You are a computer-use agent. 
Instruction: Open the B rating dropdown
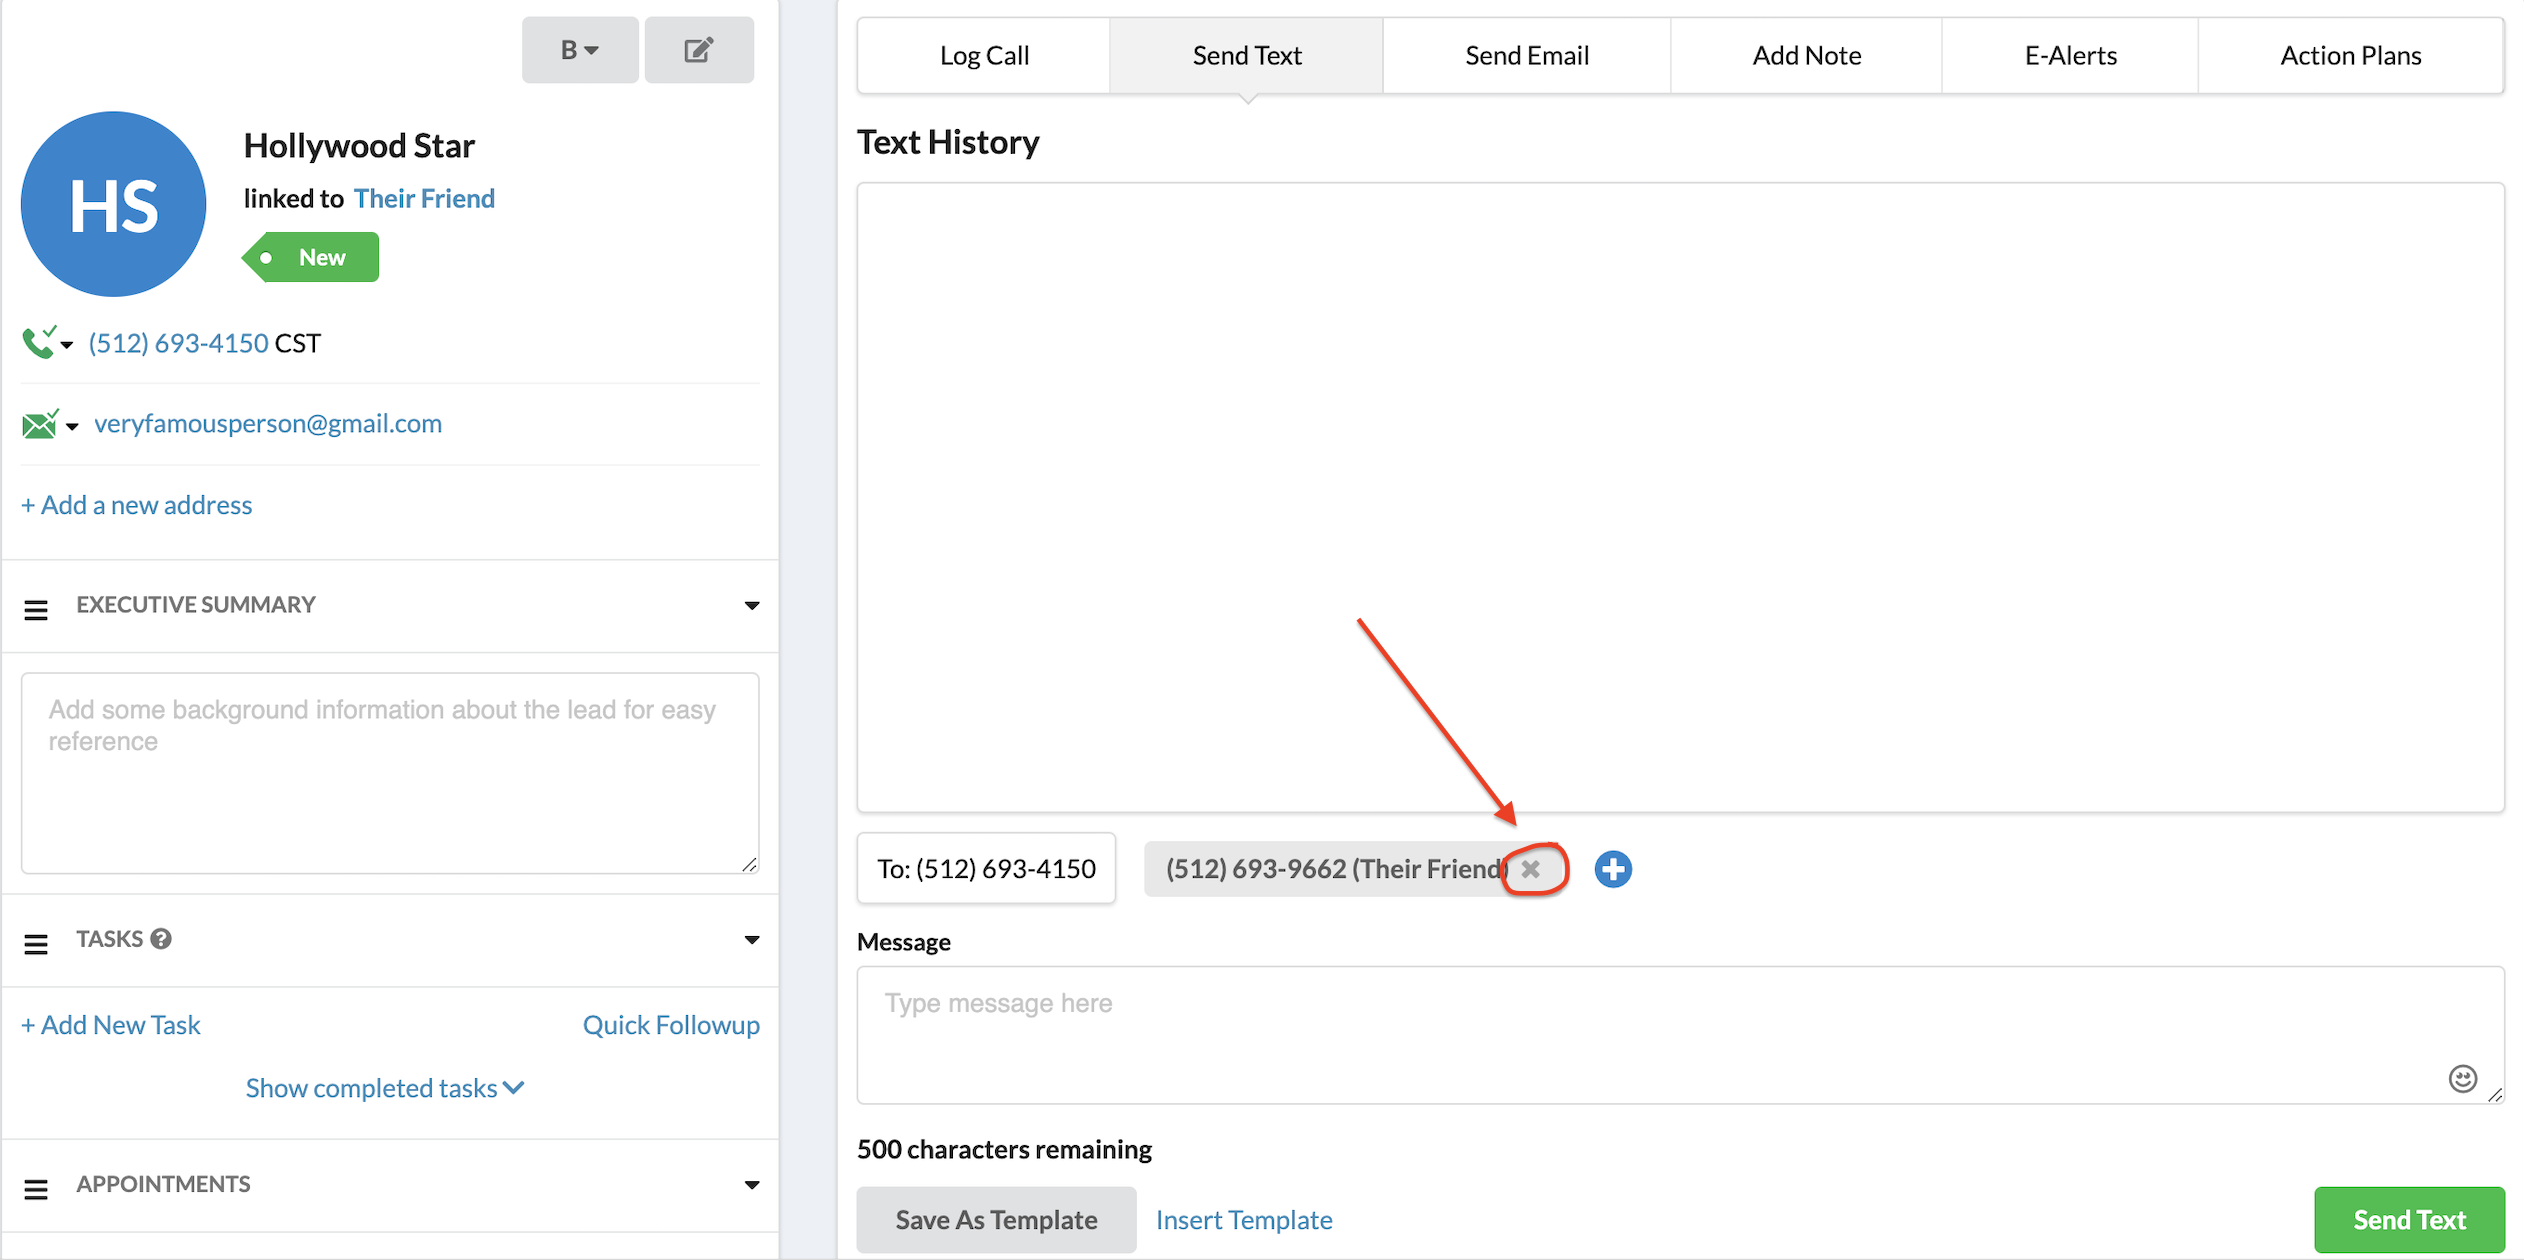click(579, 50)
